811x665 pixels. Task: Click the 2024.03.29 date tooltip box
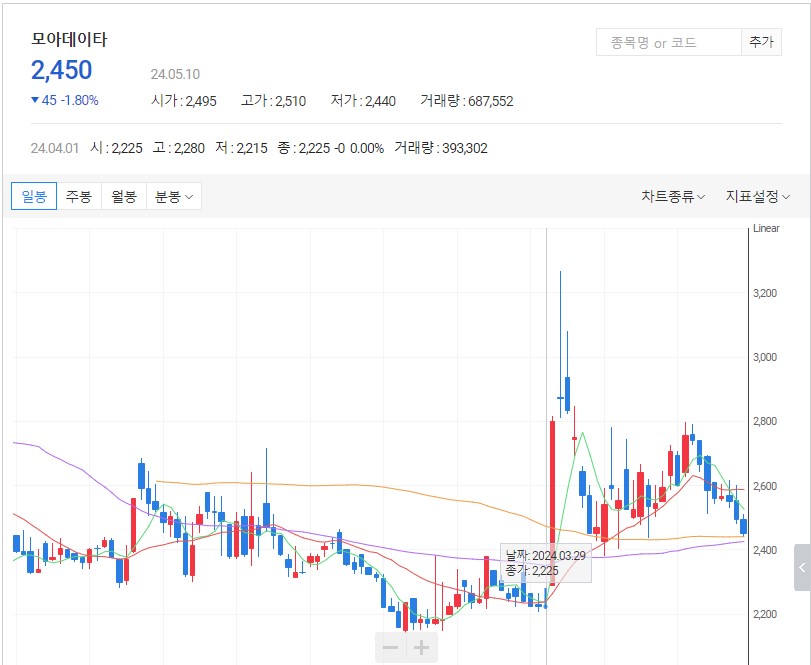(545, 563)
